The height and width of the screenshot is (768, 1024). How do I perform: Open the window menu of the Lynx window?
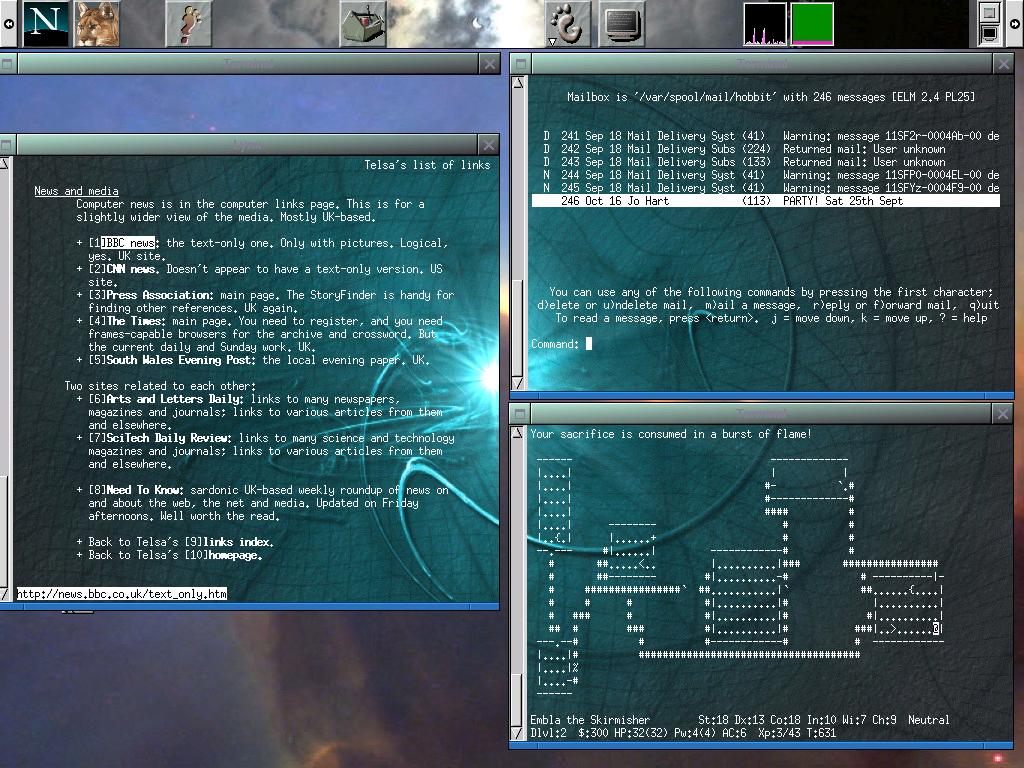(7, 144)
